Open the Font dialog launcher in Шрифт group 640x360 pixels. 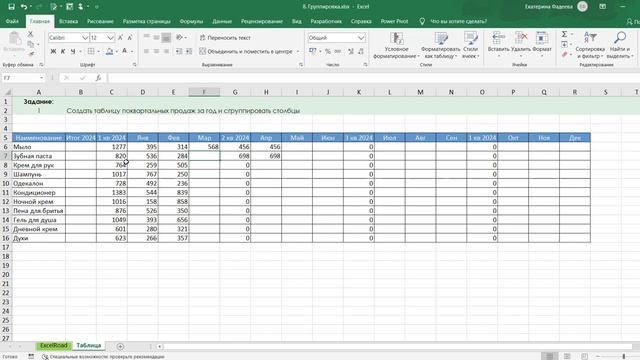[x=135, y=65]
